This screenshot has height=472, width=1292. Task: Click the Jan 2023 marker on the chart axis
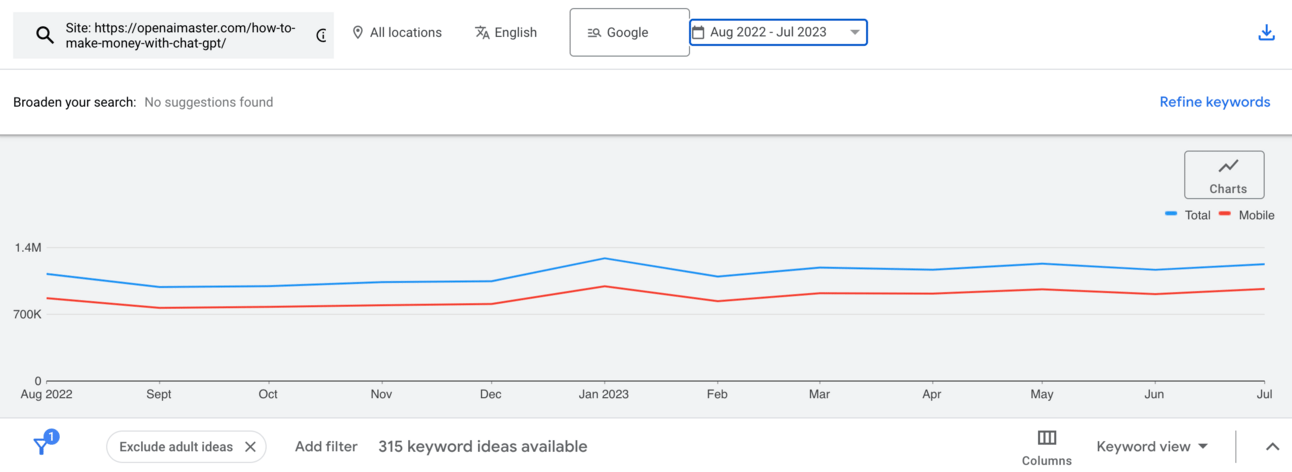[x=603, y=394]
